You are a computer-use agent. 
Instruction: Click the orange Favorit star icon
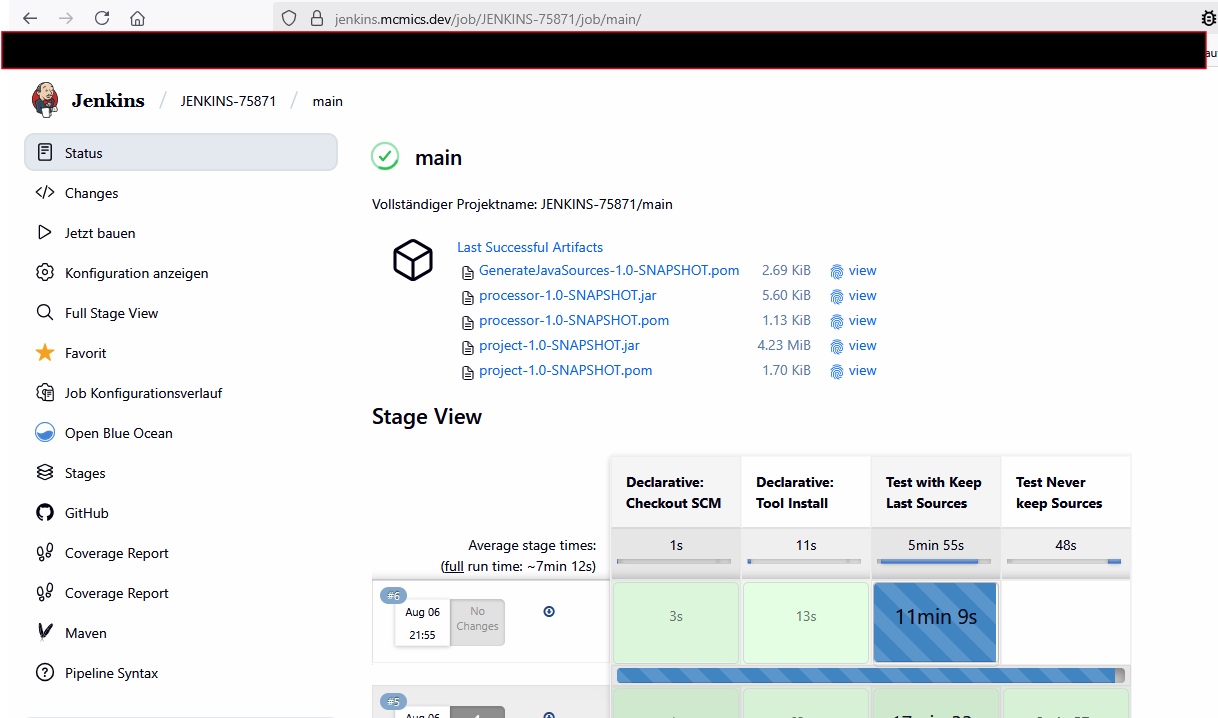click(x=44, y=352)
